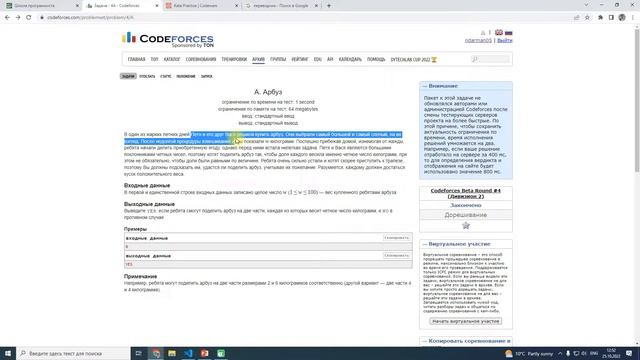Open the СОРЕВНОВАНИЯ menu item
640x360 pixels.
point(201,60)
